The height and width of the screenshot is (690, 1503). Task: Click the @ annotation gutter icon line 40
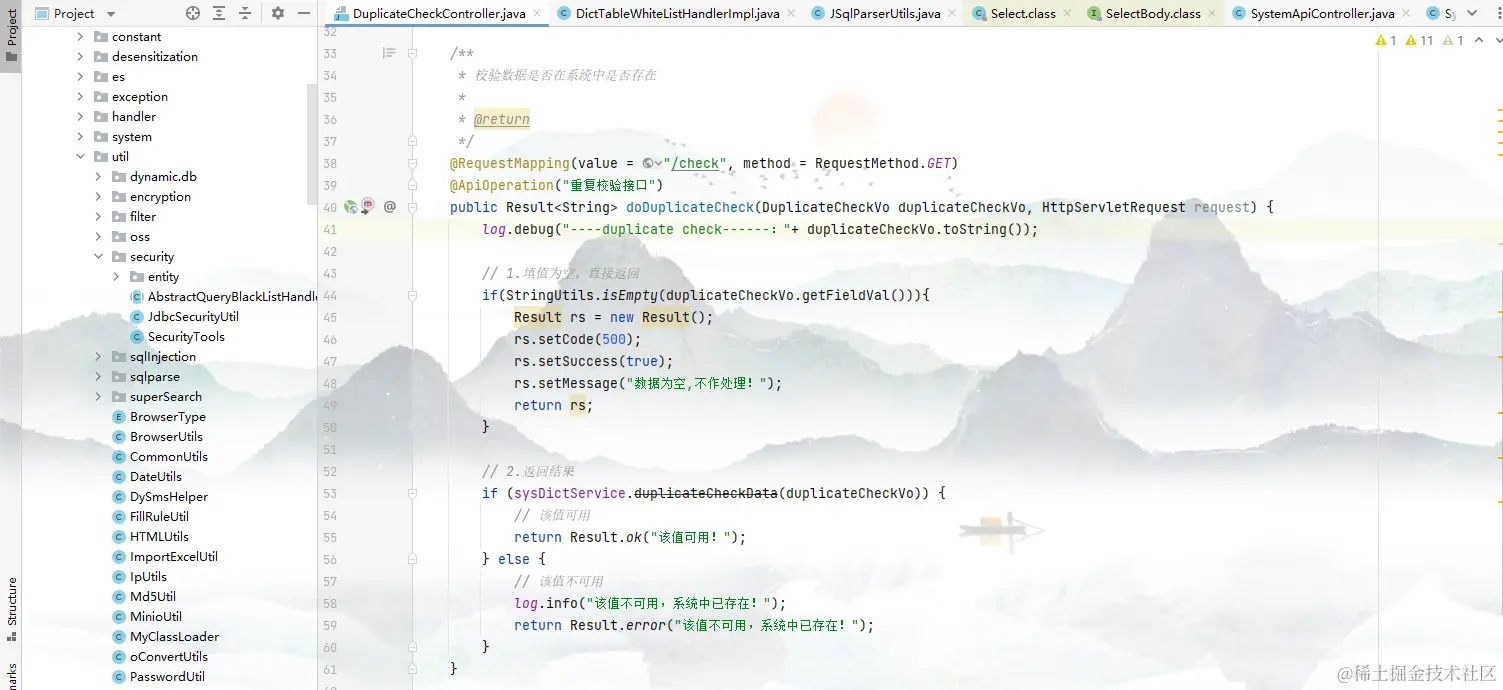pos(390,207)
